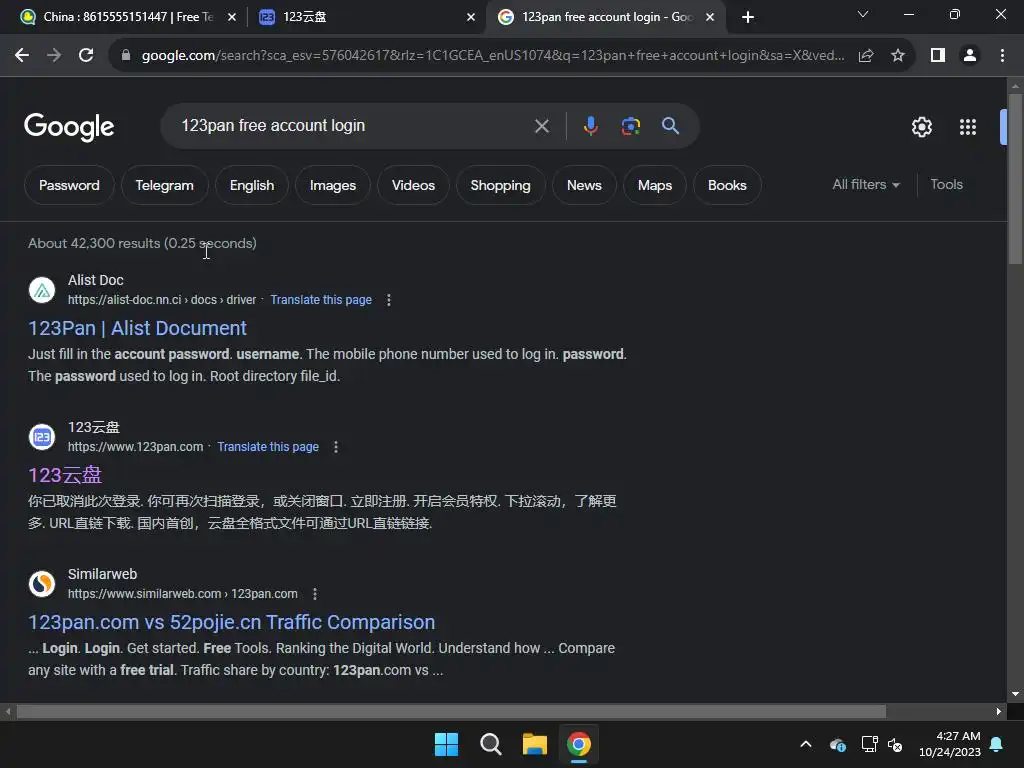
Task: Bookmark this page with star icon
Action: click(x=898, y=56)
